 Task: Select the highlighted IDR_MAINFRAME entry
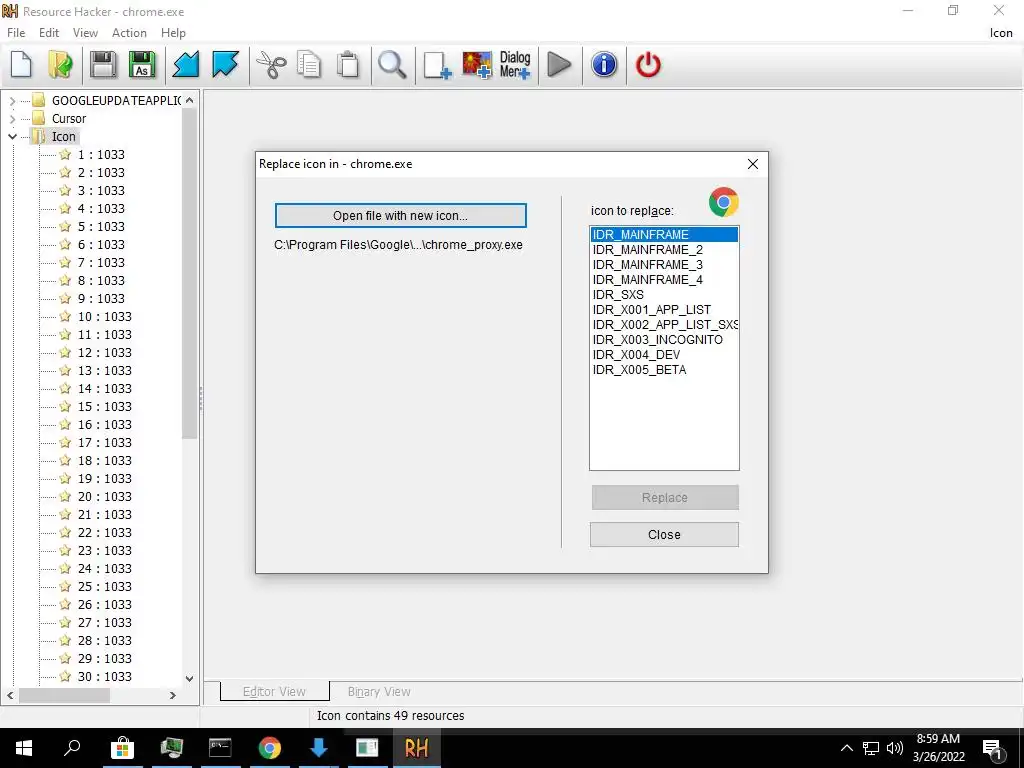pos(664,234)
